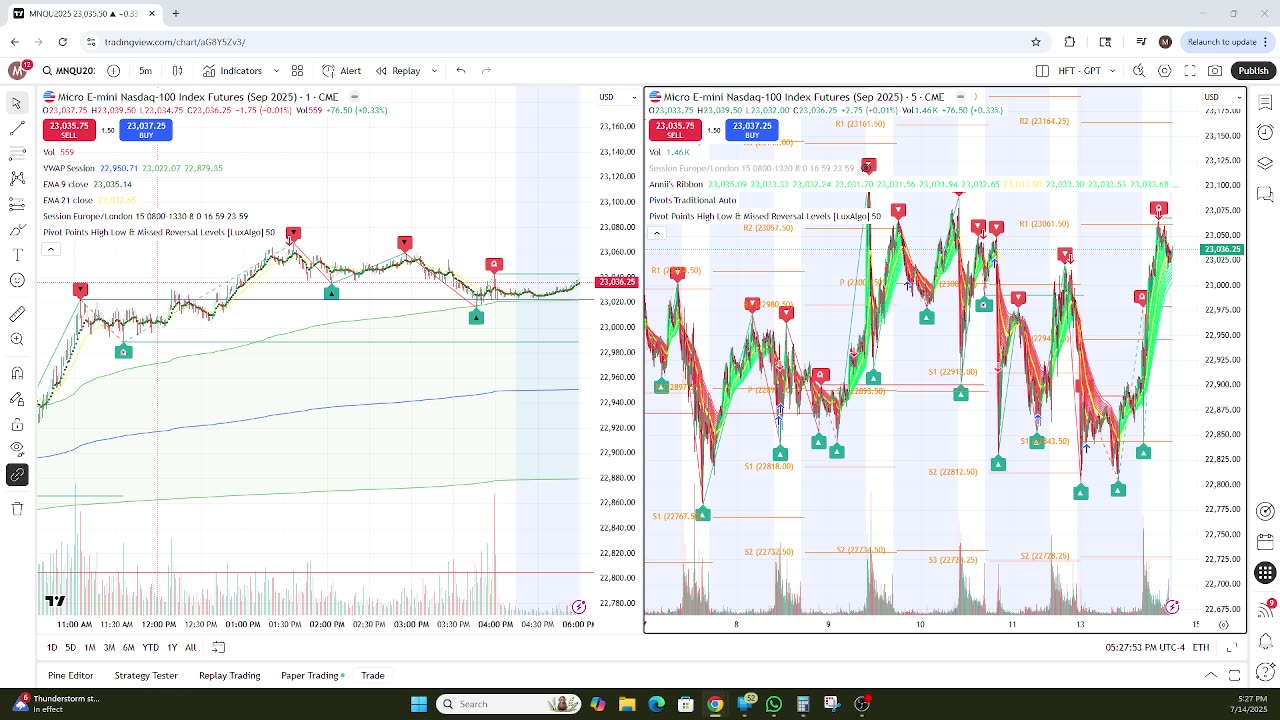Viewport: 1280px width, 720px height.
Task: Open the Strategy Tester tab
Action: pyautogui.click(x=146, y=676)
